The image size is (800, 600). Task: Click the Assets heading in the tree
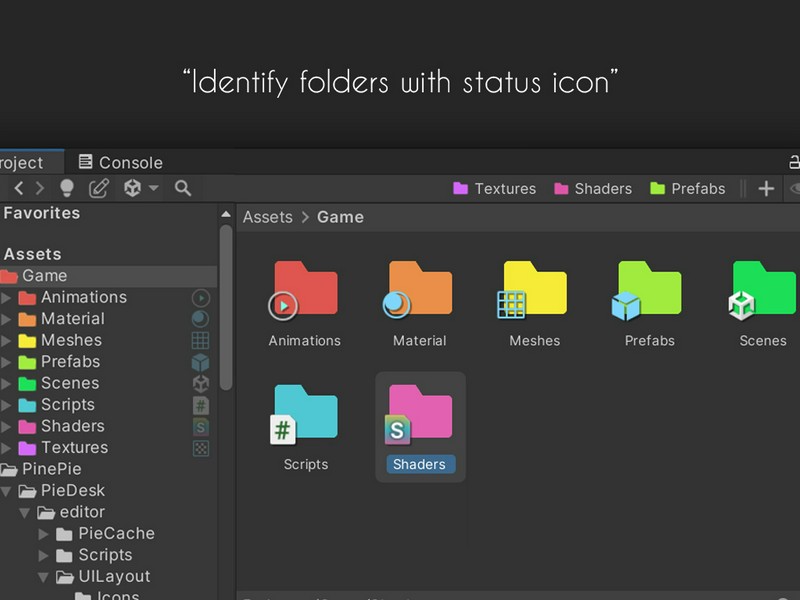pyautogui.click(x=32, y=254)
